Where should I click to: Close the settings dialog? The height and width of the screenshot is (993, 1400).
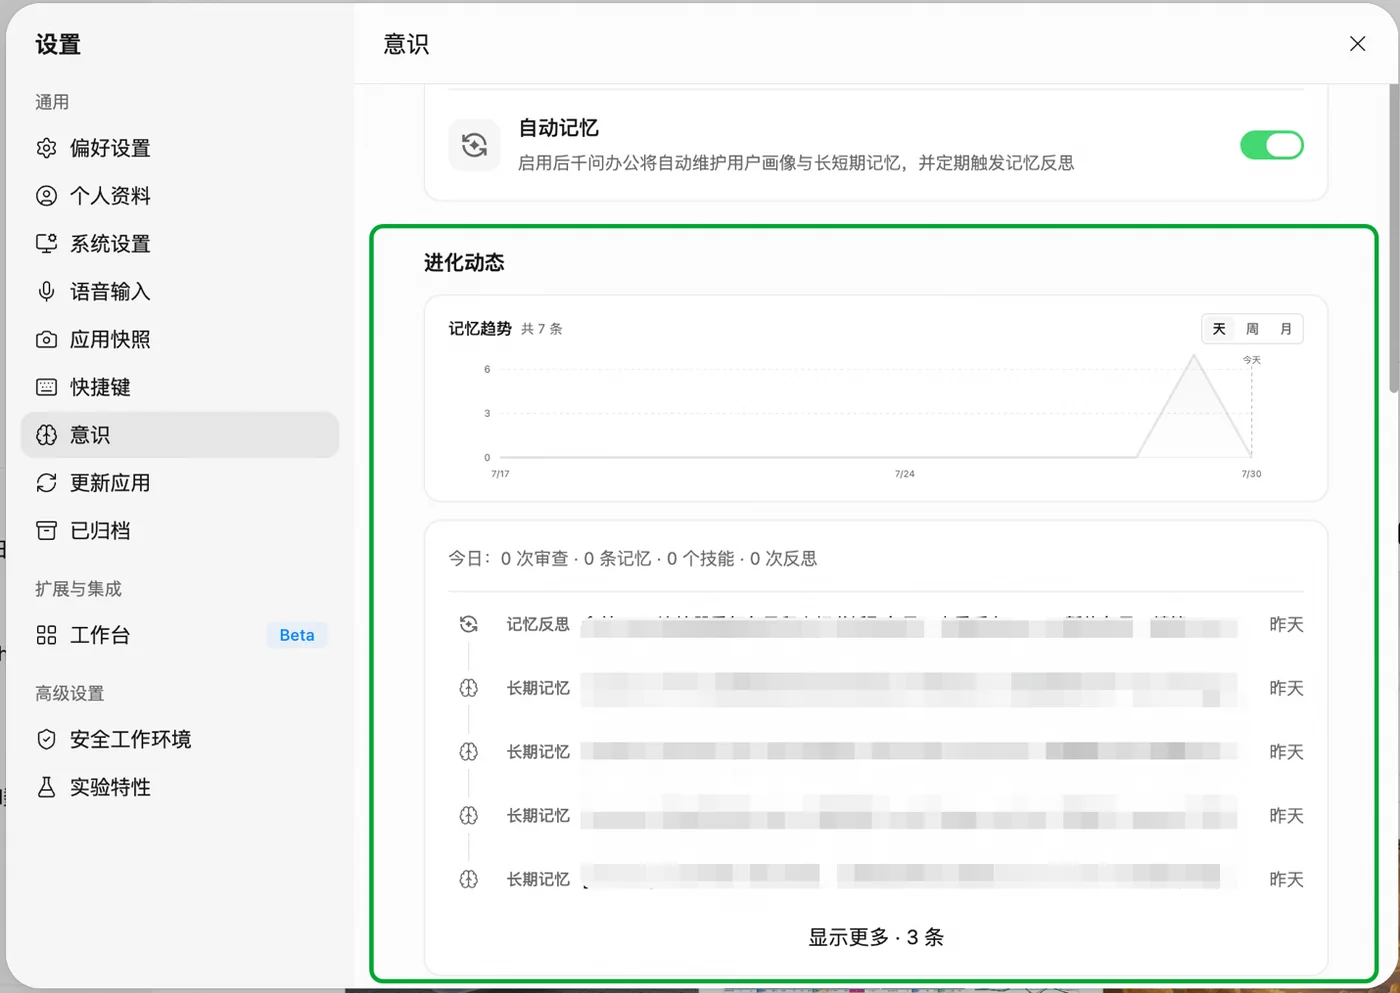coord(1357,44)
